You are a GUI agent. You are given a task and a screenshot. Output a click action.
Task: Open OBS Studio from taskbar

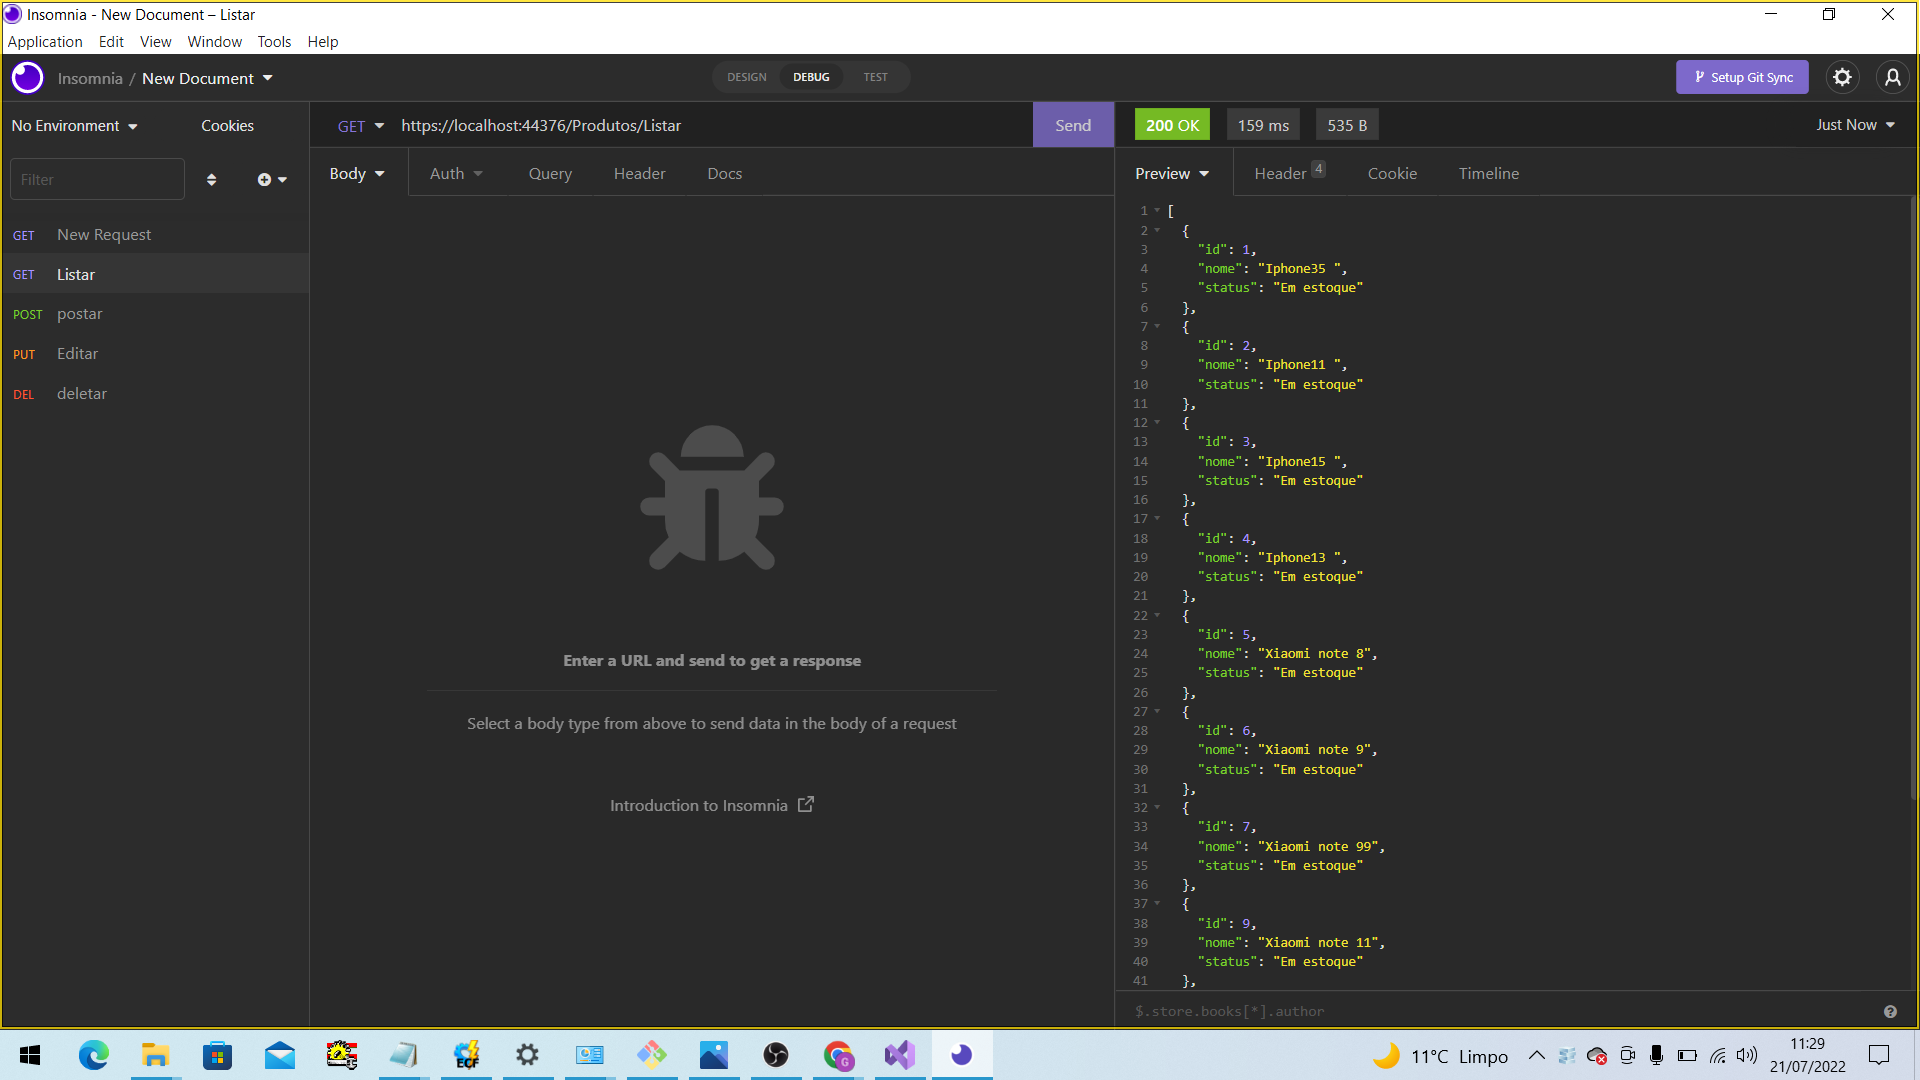[776, 1055]
